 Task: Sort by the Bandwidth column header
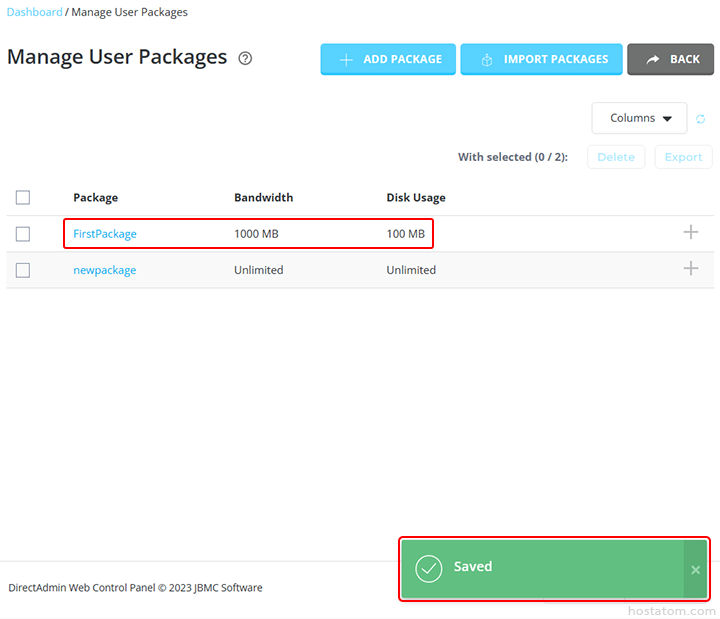tap(263, 197)
